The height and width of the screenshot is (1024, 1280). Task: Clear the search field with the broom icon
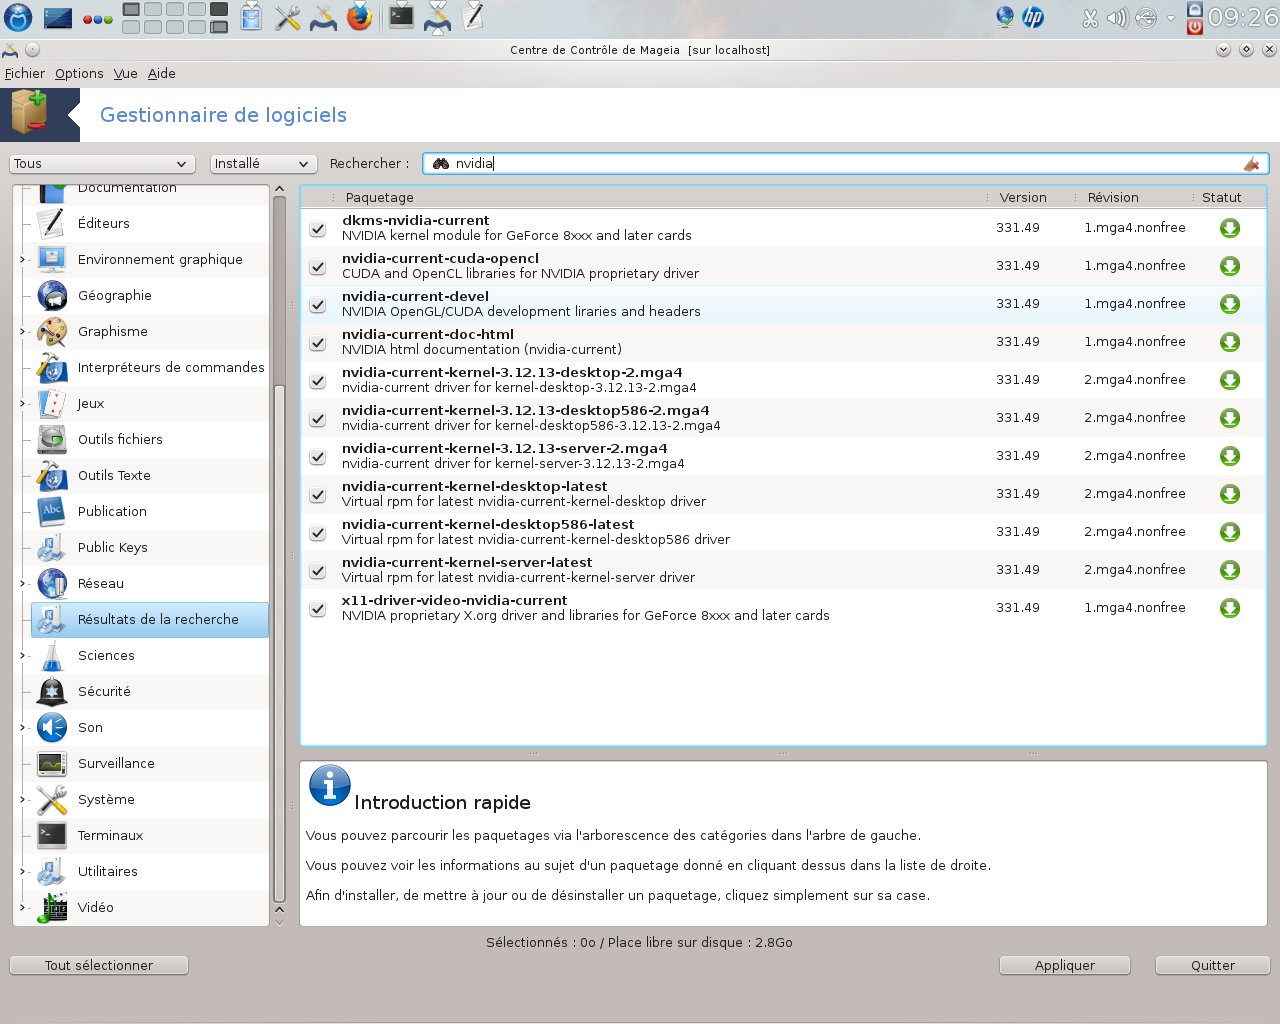tap(1251, 164)
